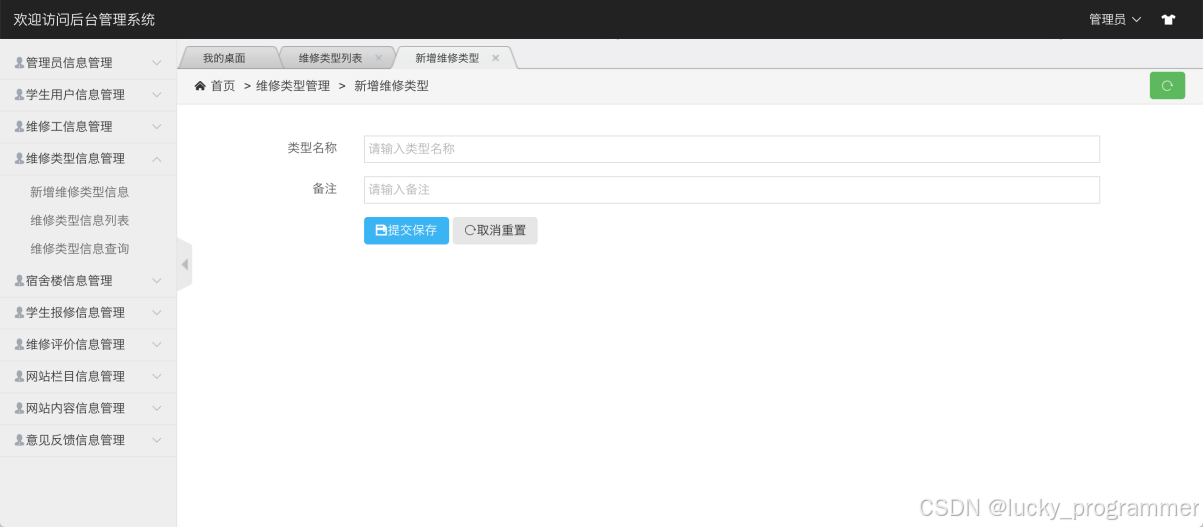Click user icon beside 学生用户信息管理

coord(19,94)
